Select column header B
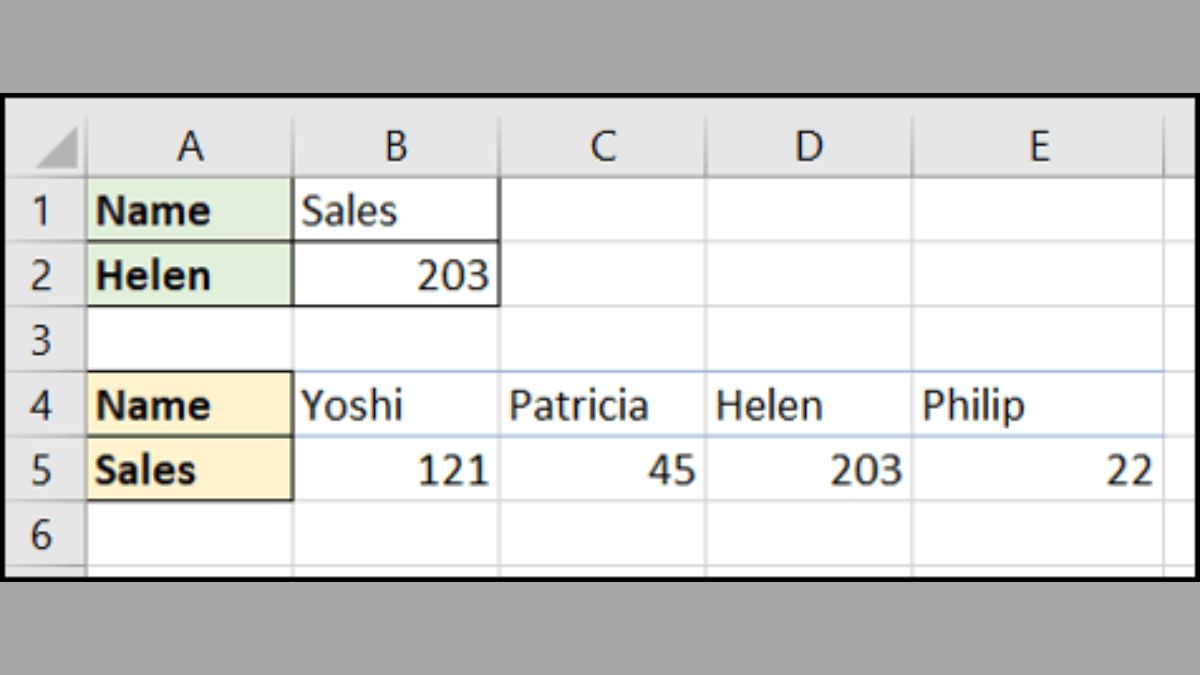 pyautogui.click(x=396, y=145)
